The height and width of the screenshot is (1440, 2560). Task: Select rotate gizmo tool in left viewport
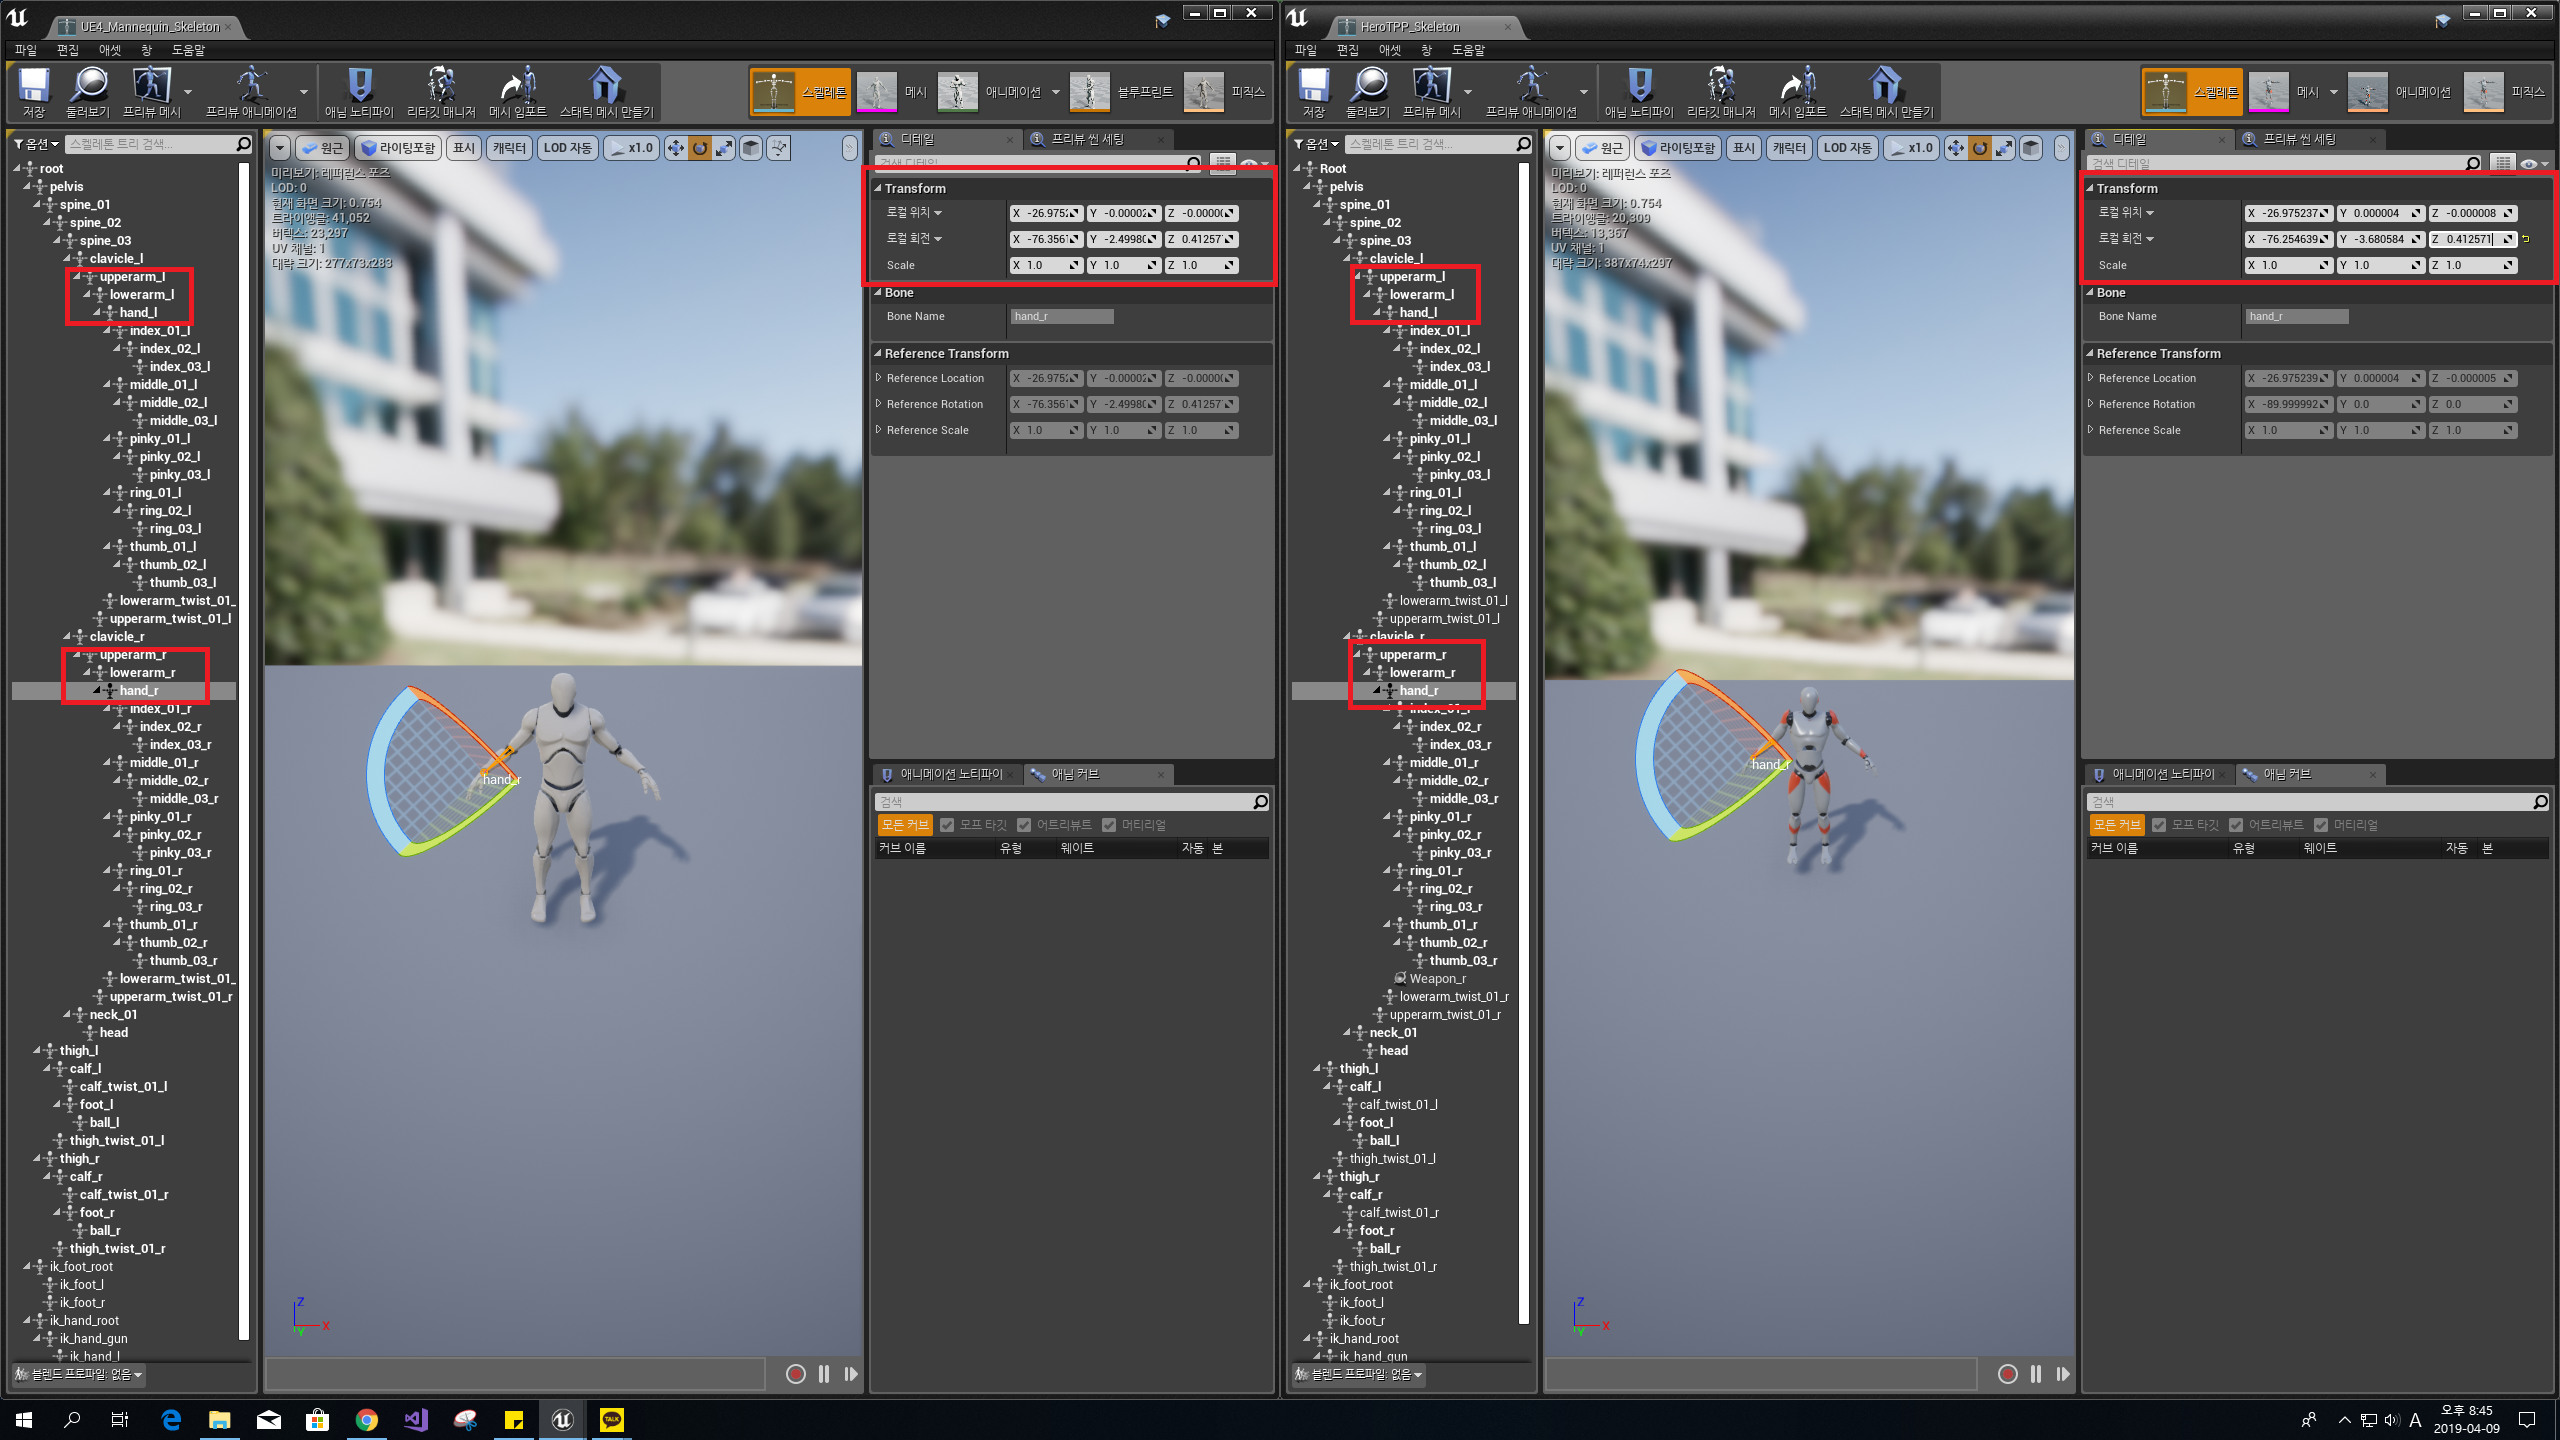(700, 148)
